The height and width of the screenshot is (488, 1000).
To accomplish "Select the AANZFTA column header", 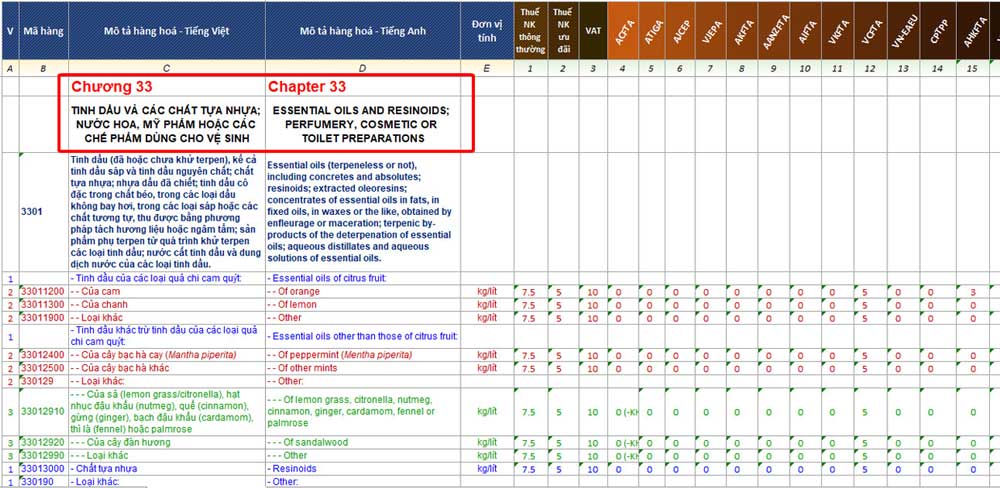I will (773, 31).
